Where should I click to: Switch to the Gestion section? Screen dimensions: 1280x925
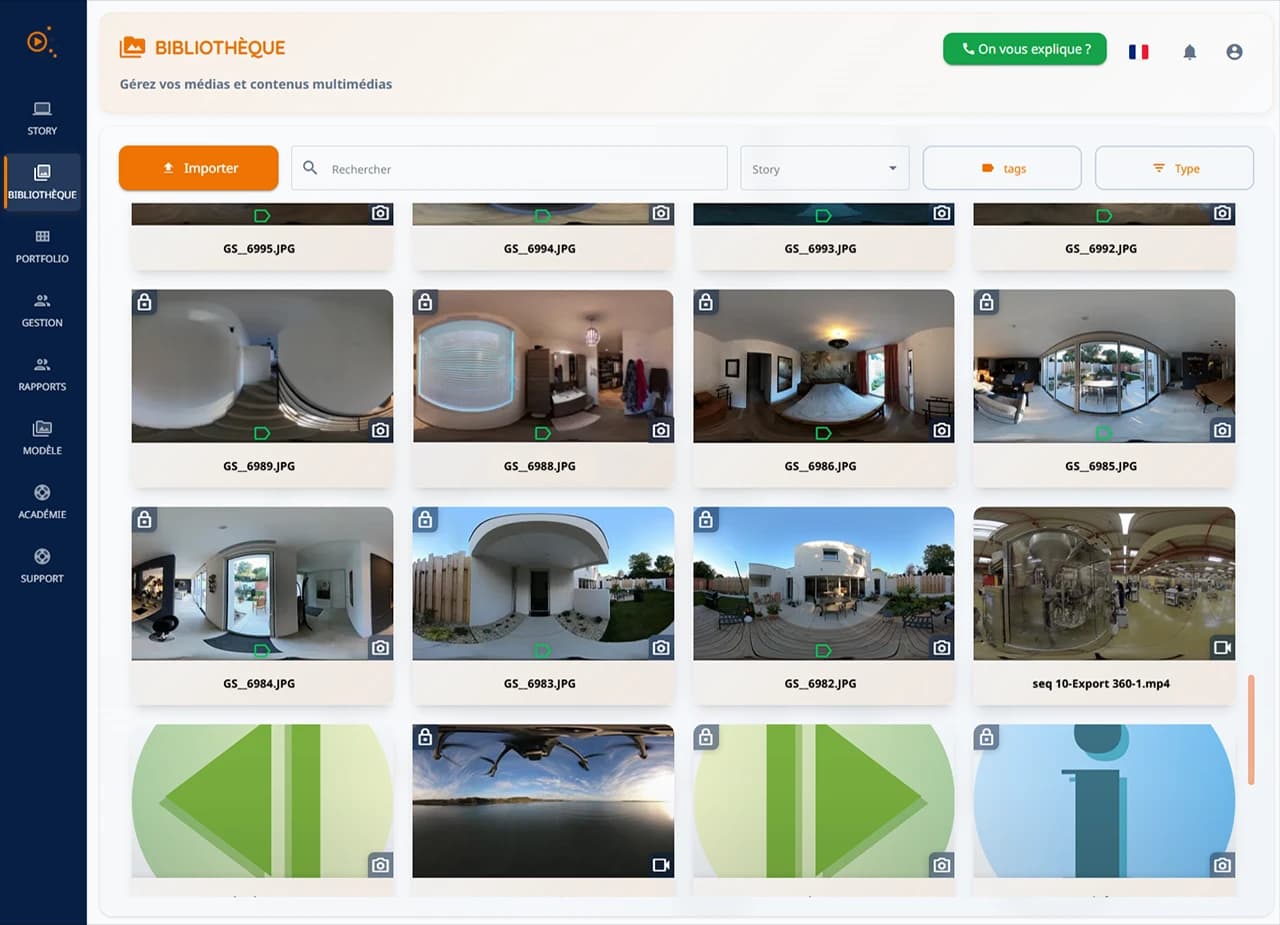[x=41, y=310]
